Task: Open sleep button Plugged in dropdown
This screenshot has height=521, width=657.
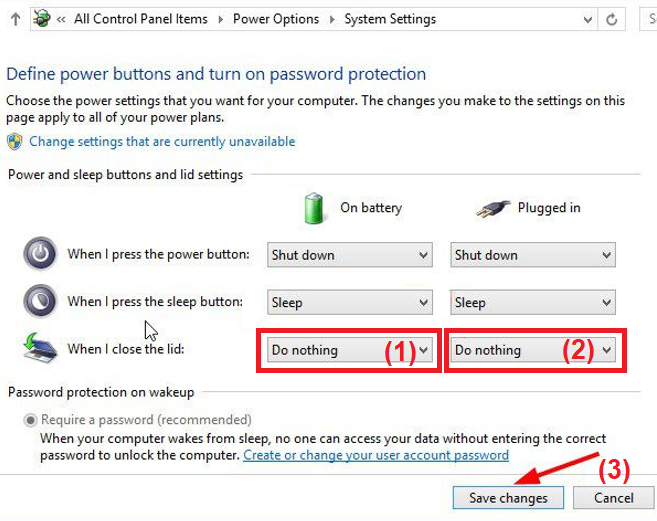Action: coord(532,302)
